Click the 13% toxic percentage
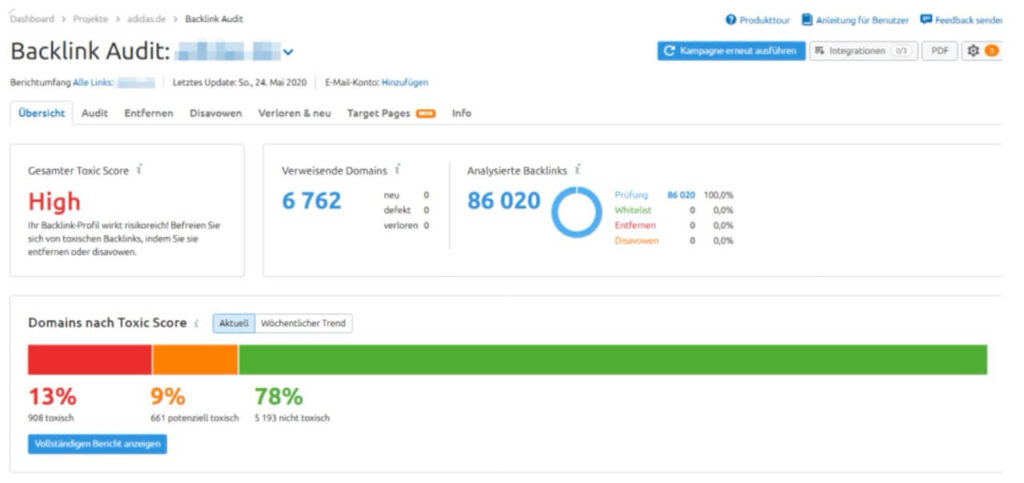Image resolution: width=1024 pixels, height=483 pixels. click(52, 397)
